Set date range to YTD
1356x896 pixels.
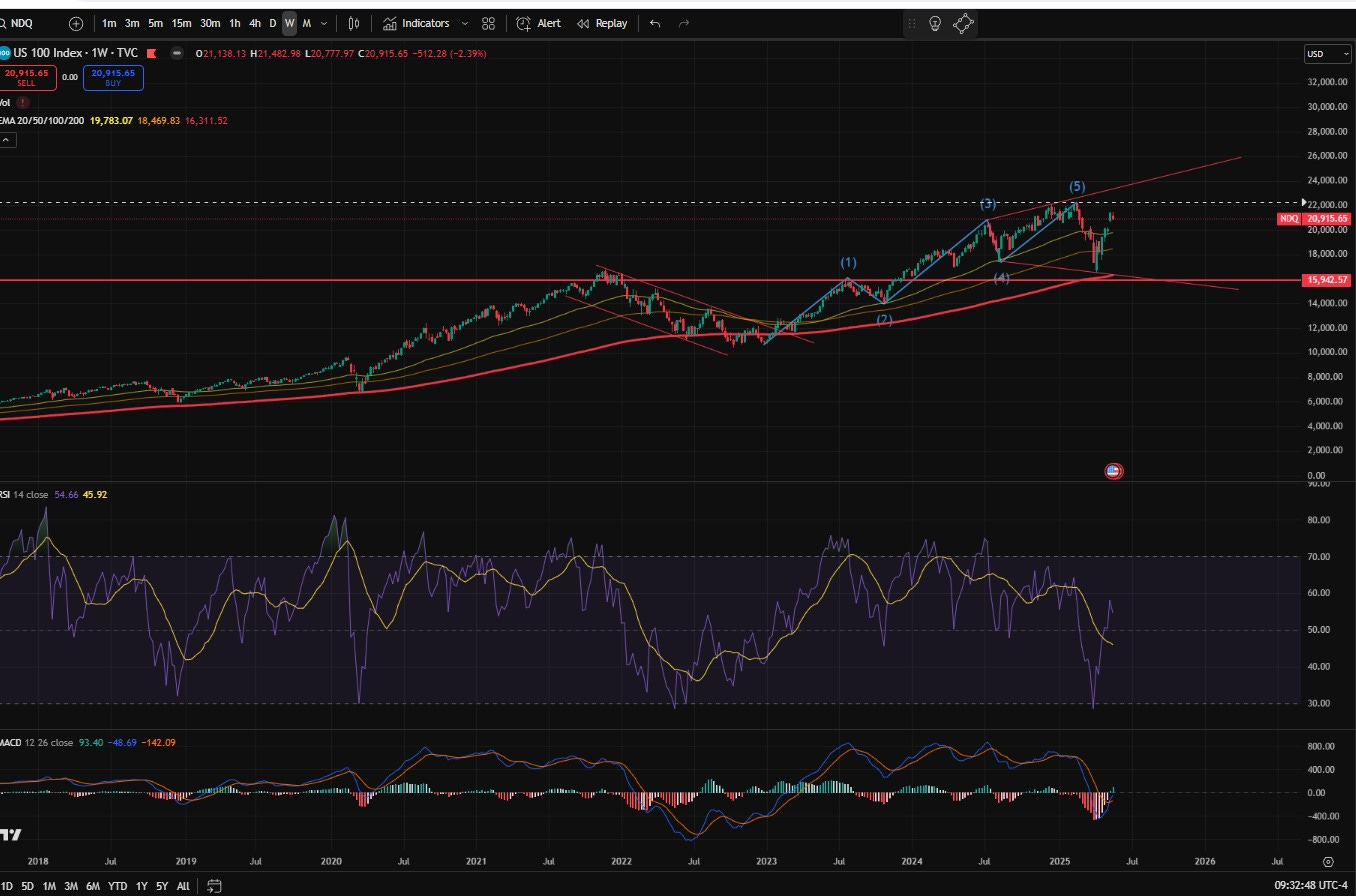118,886
